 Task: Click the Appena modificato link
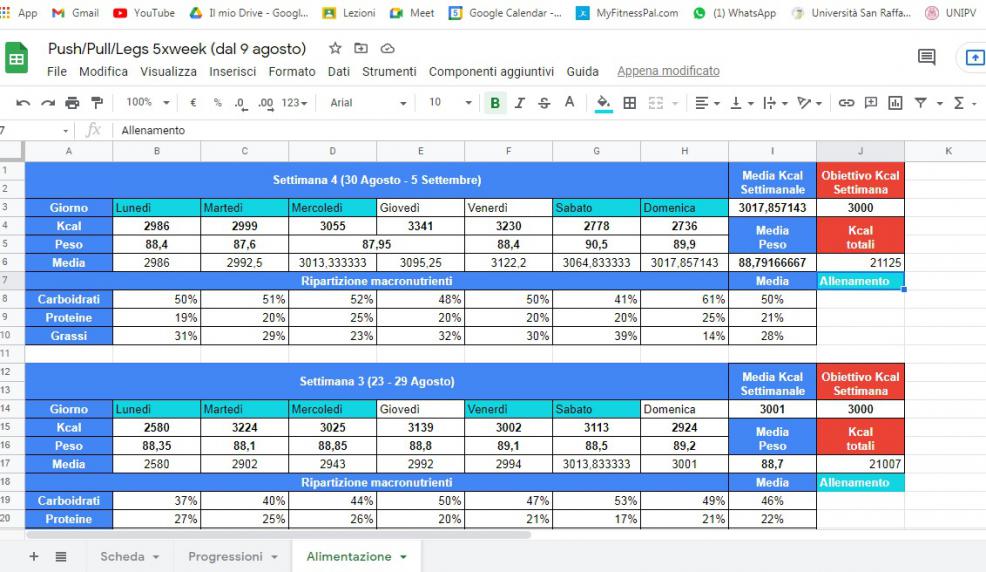(668, 72)
